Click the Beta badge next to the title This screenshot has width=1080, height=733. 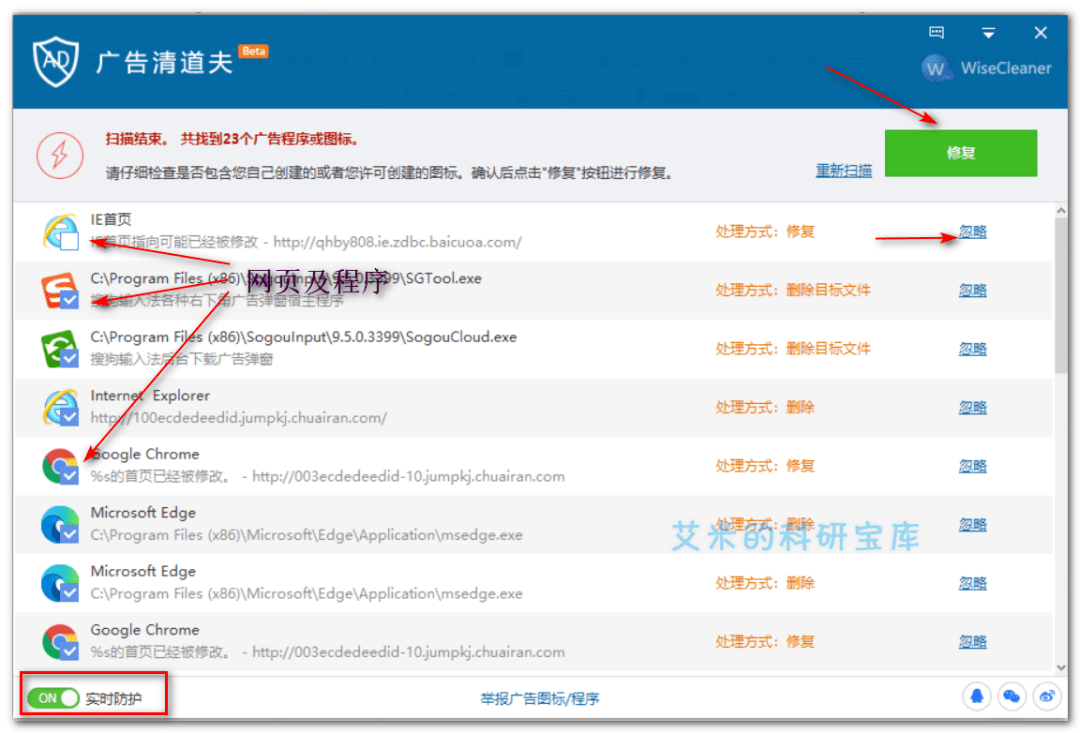(253, 51)
